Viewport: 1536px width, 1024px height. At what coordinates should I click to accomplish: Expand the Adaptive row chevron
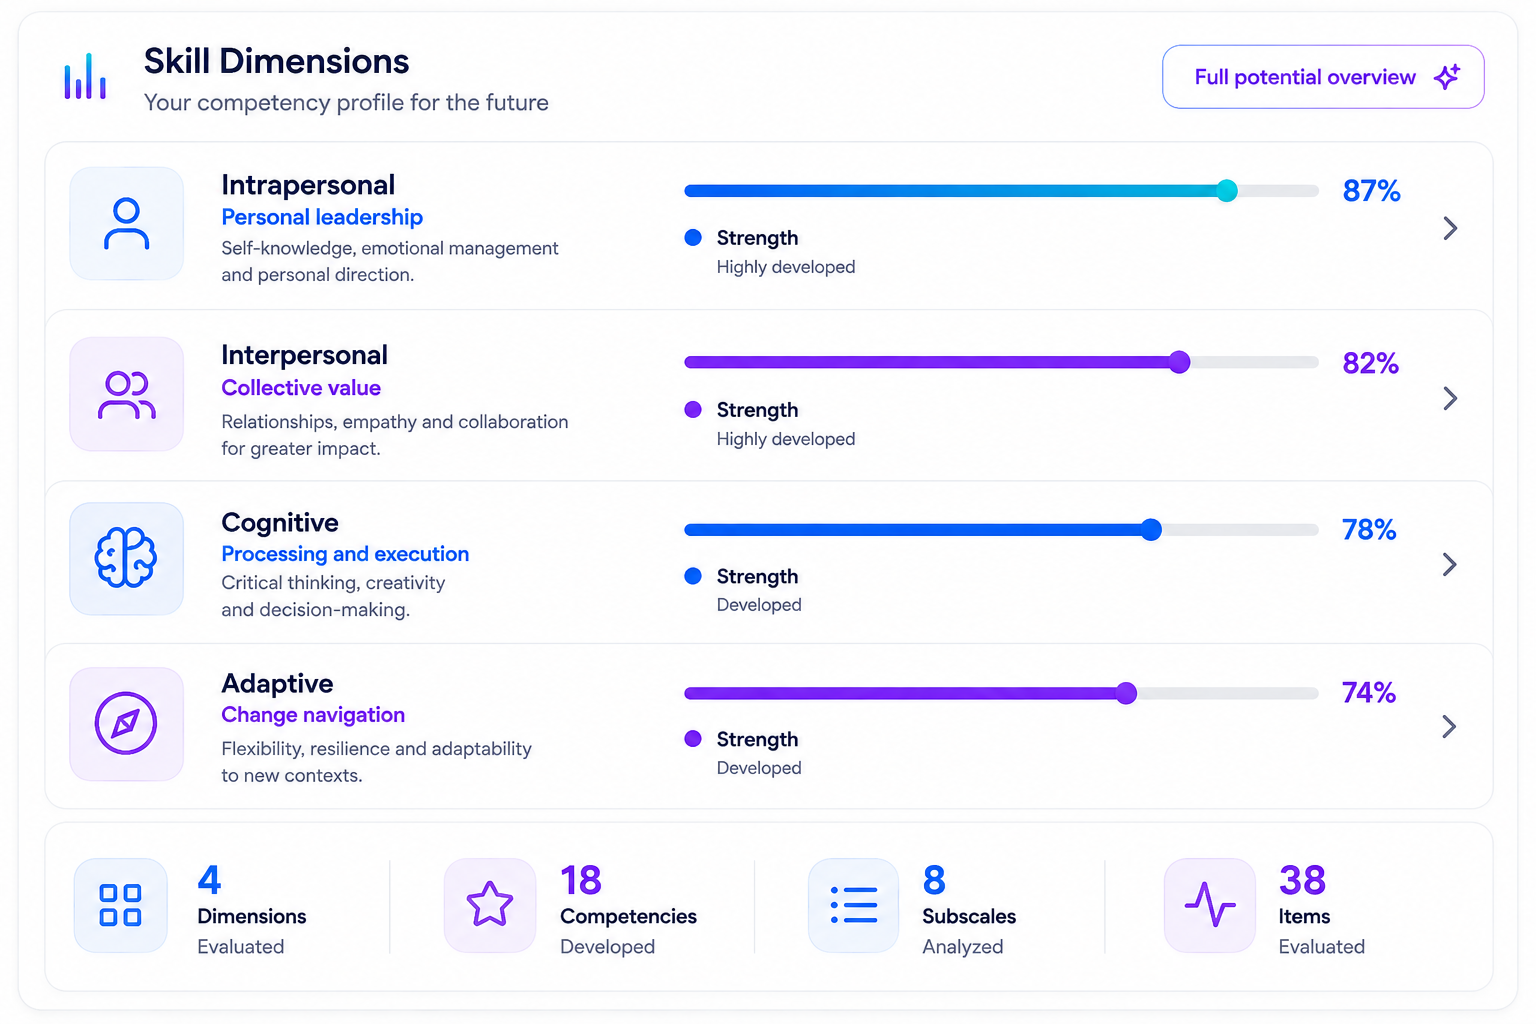pos(1450,726)
